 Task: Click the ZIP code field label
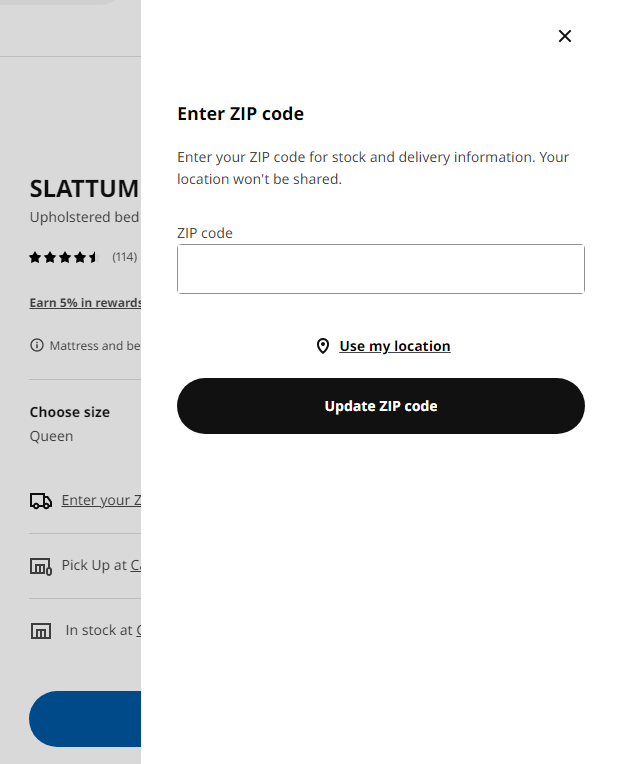pos(205,233)
